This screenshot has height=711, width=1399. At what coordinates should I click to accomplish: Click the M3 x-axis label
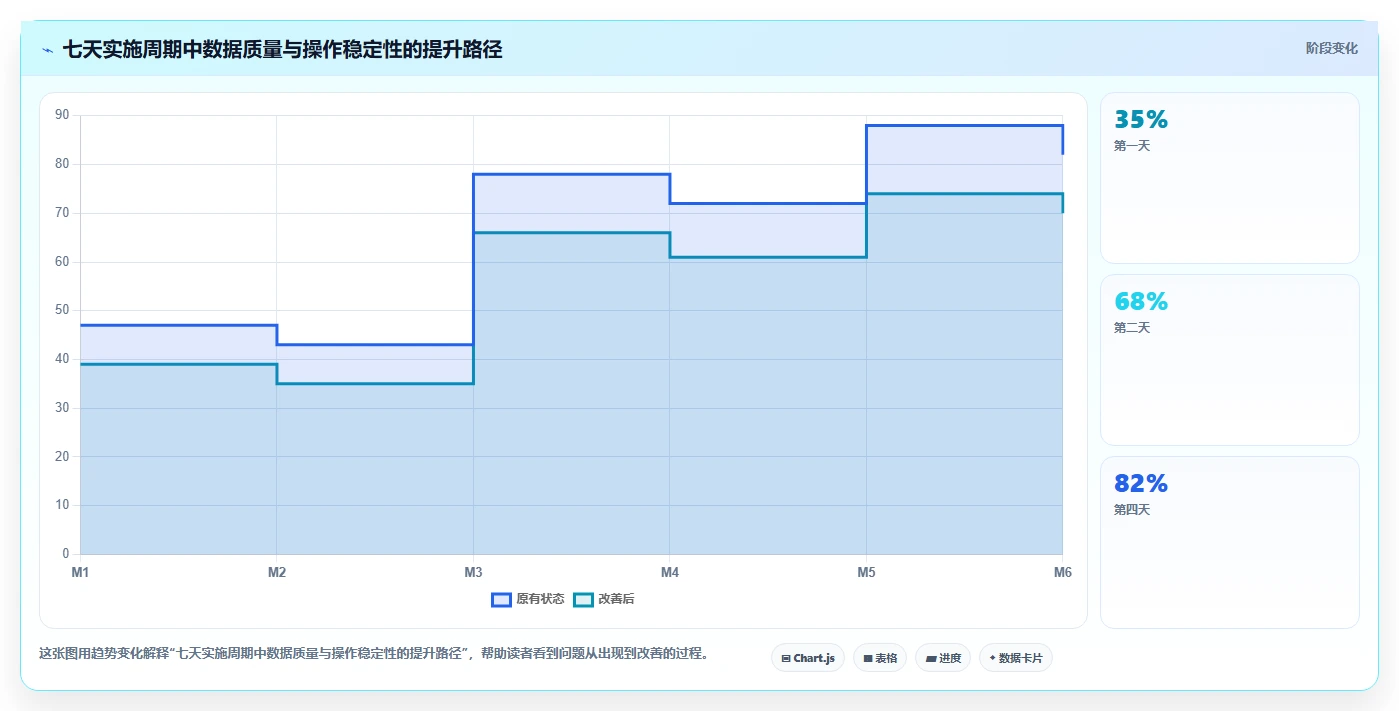[x=473, y=572]
